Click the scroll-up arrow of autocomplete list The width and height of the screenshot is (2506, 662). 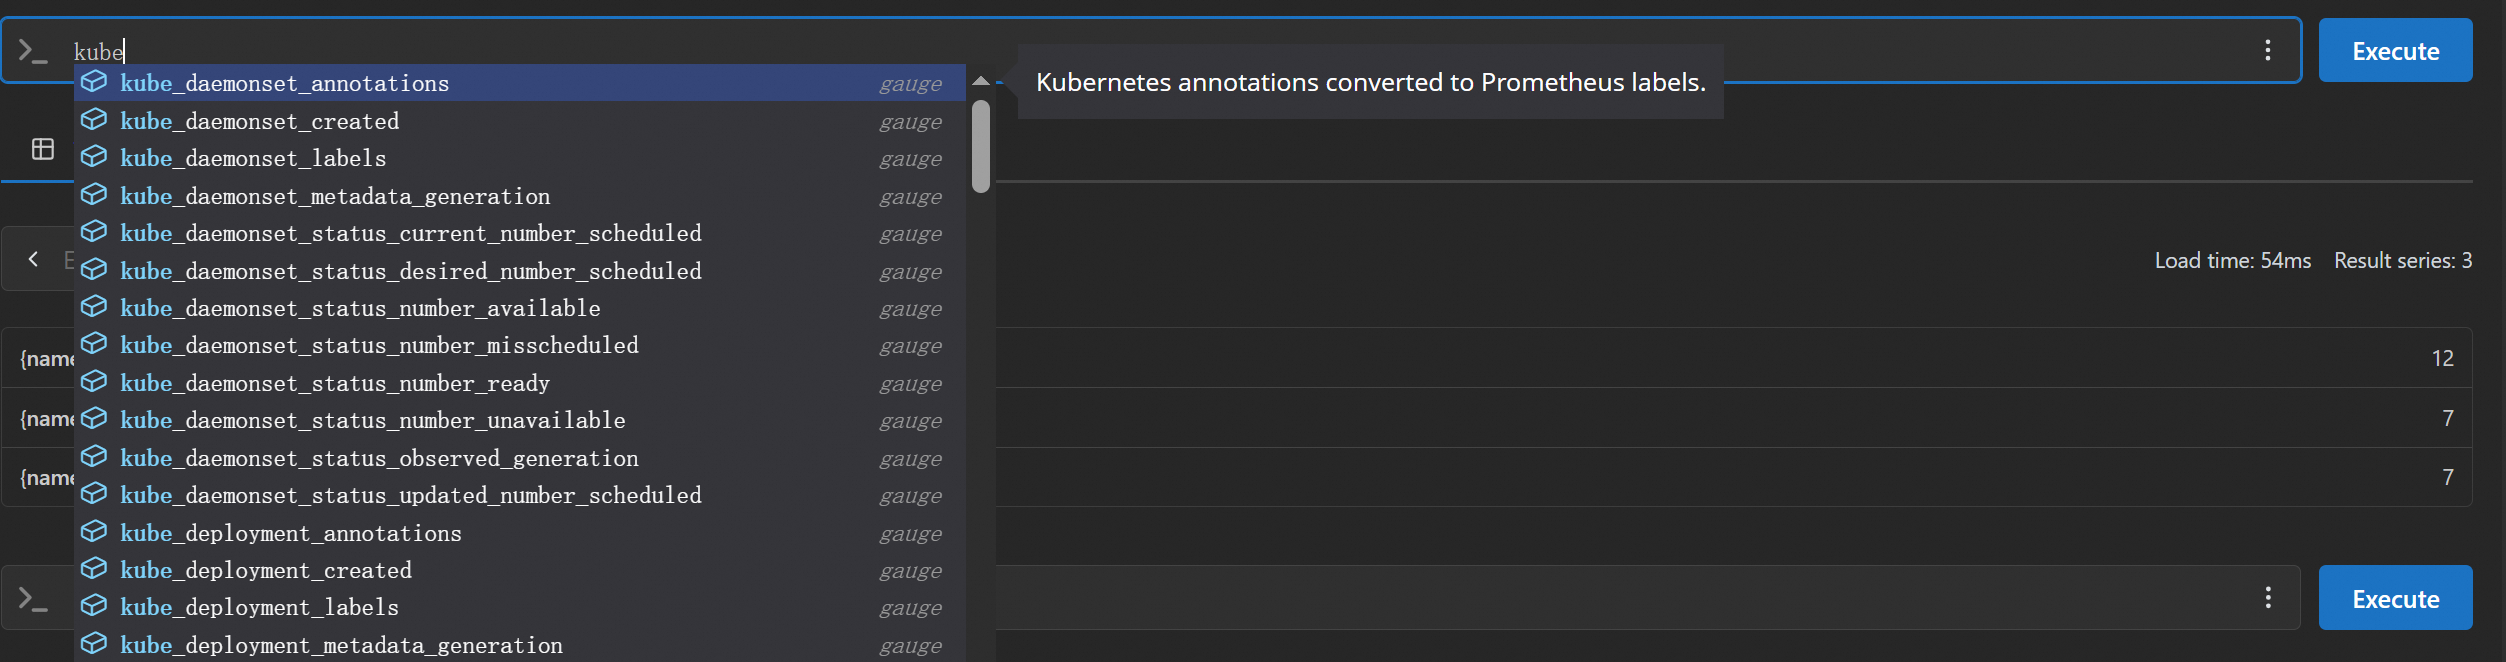click(980, 81)
